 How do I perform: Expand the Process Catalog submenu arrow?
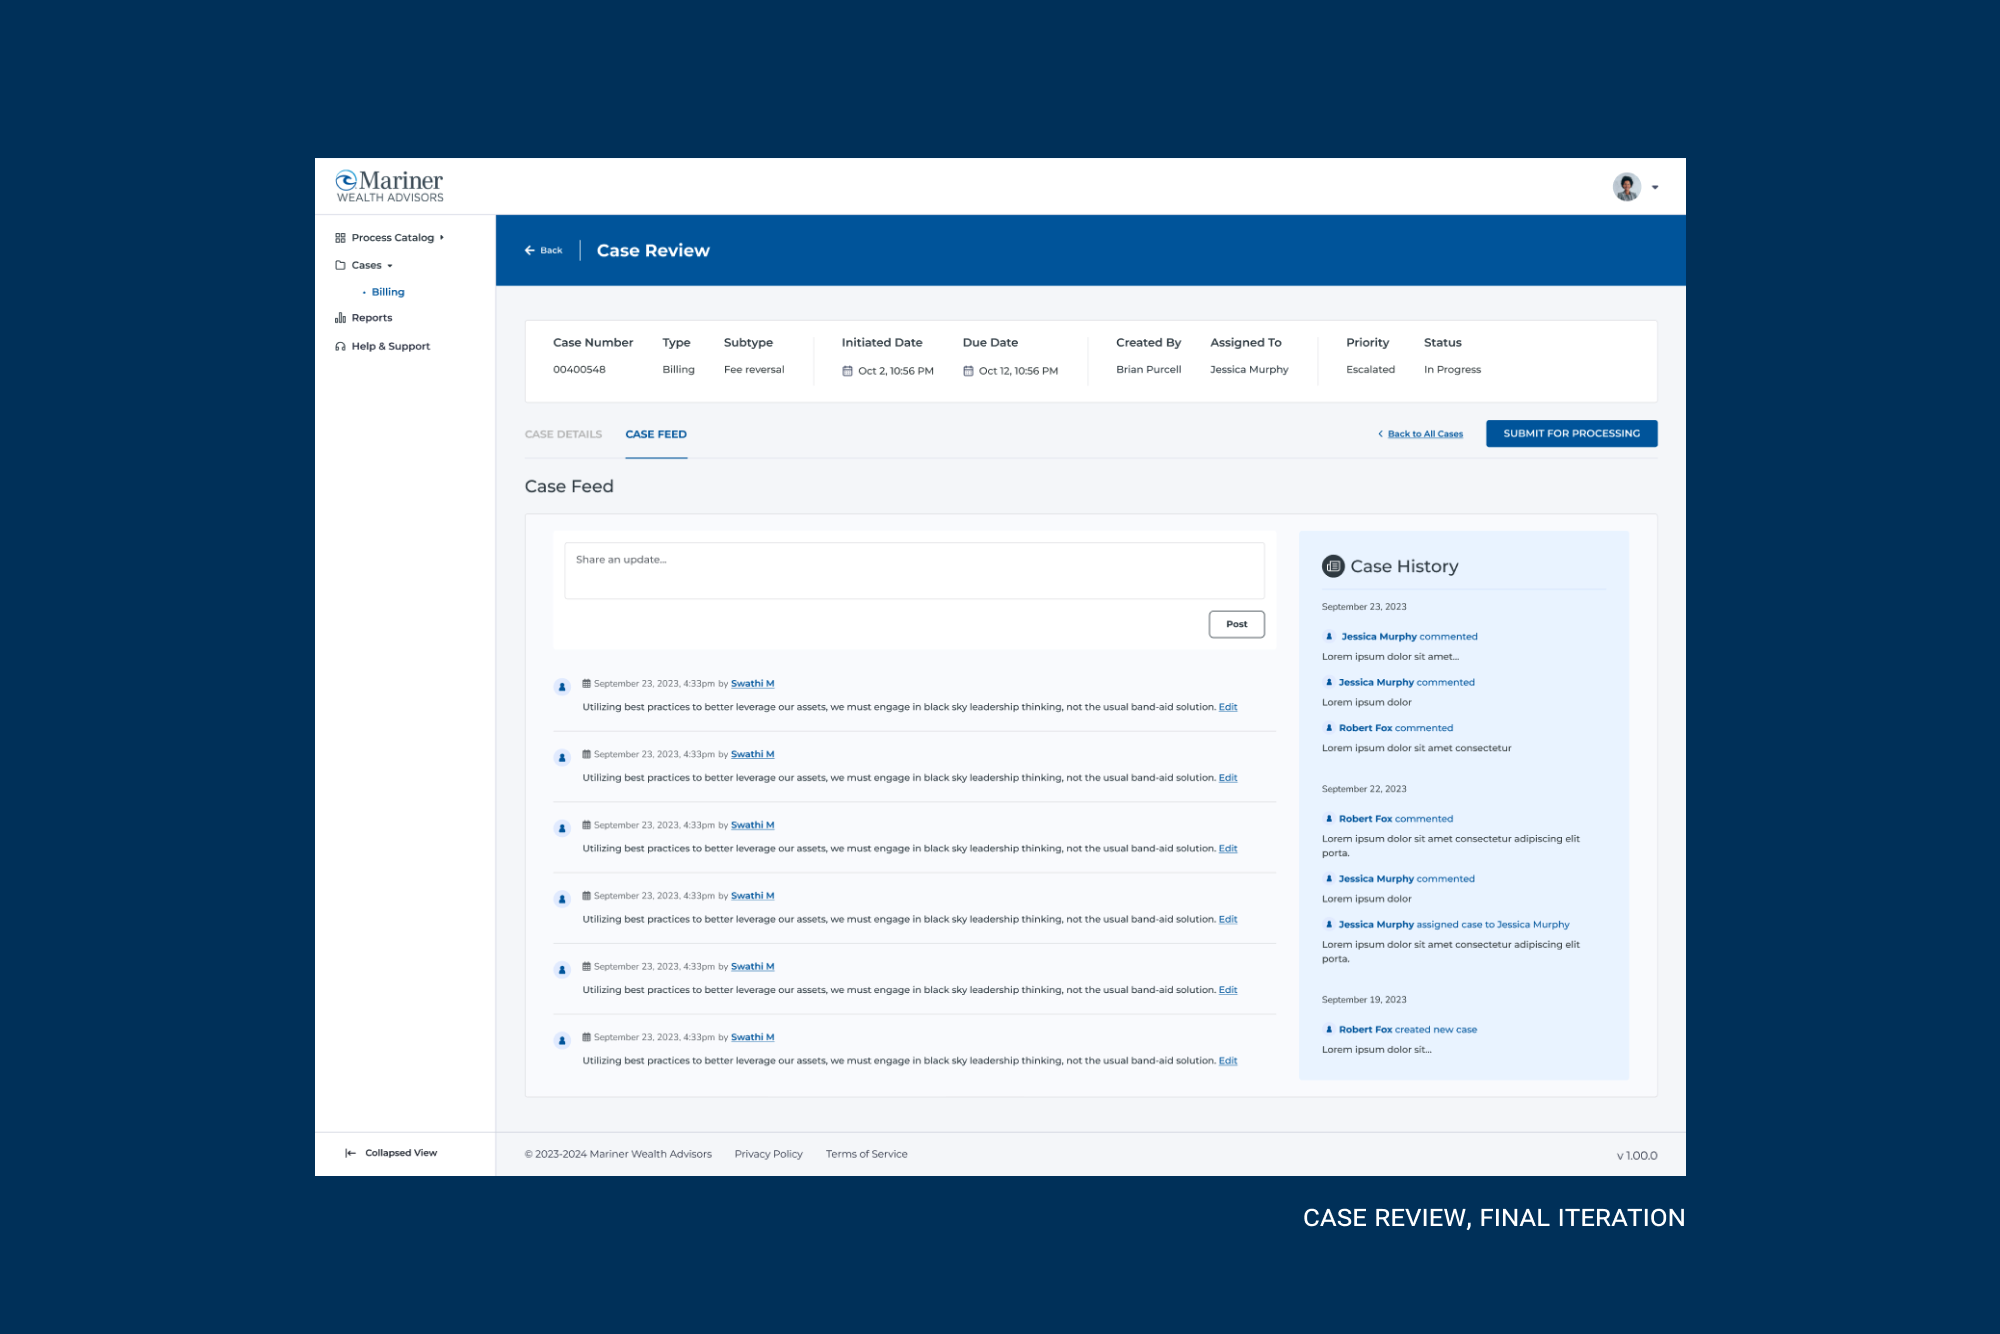[x=442, y=238]
